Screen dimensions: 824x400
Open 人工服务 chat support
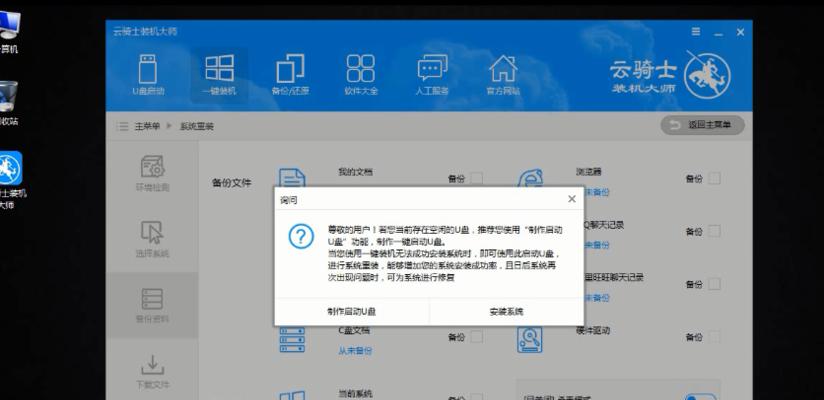click(x=432, y=75)
